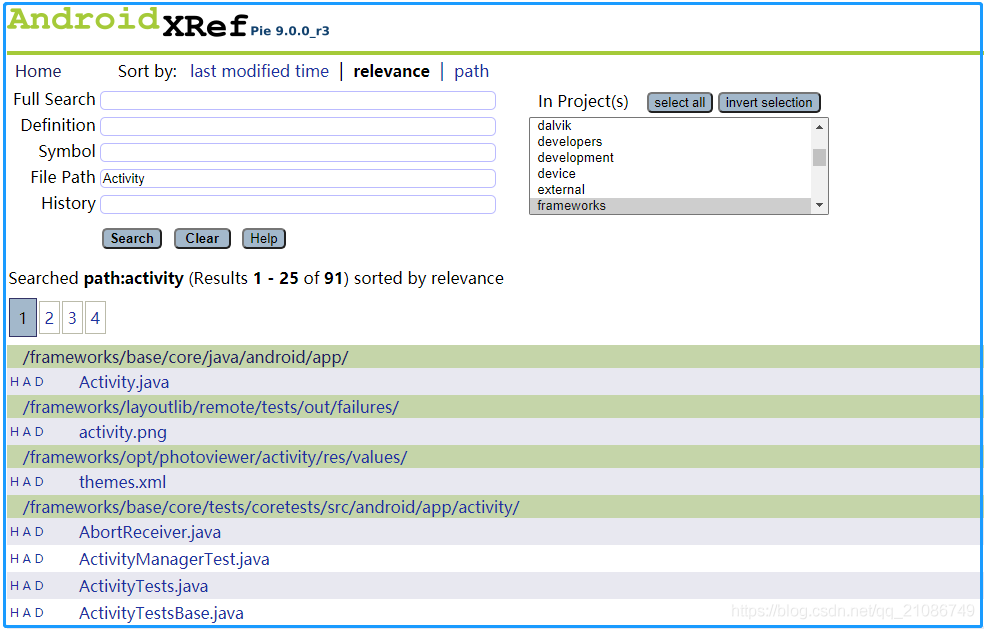Click the H link beside ActivityTests.java

click(x=14, y=586)
